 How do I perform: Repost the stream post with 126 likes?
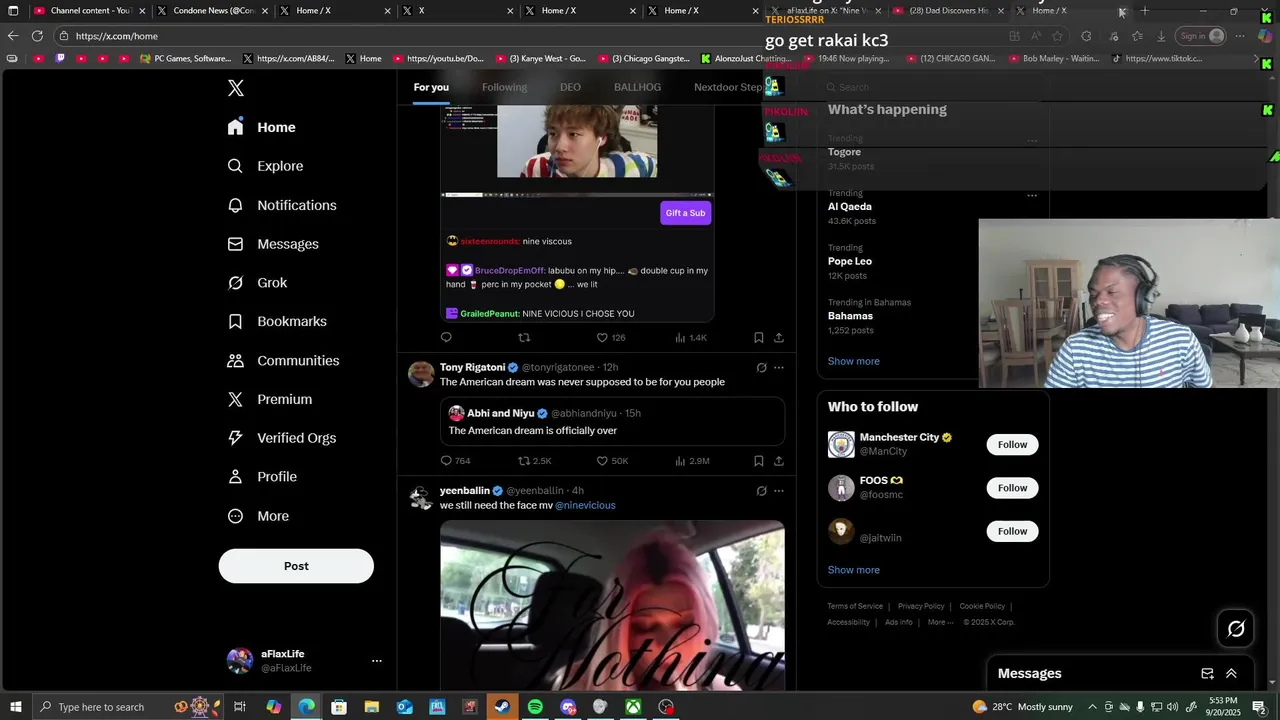[524, 338]
